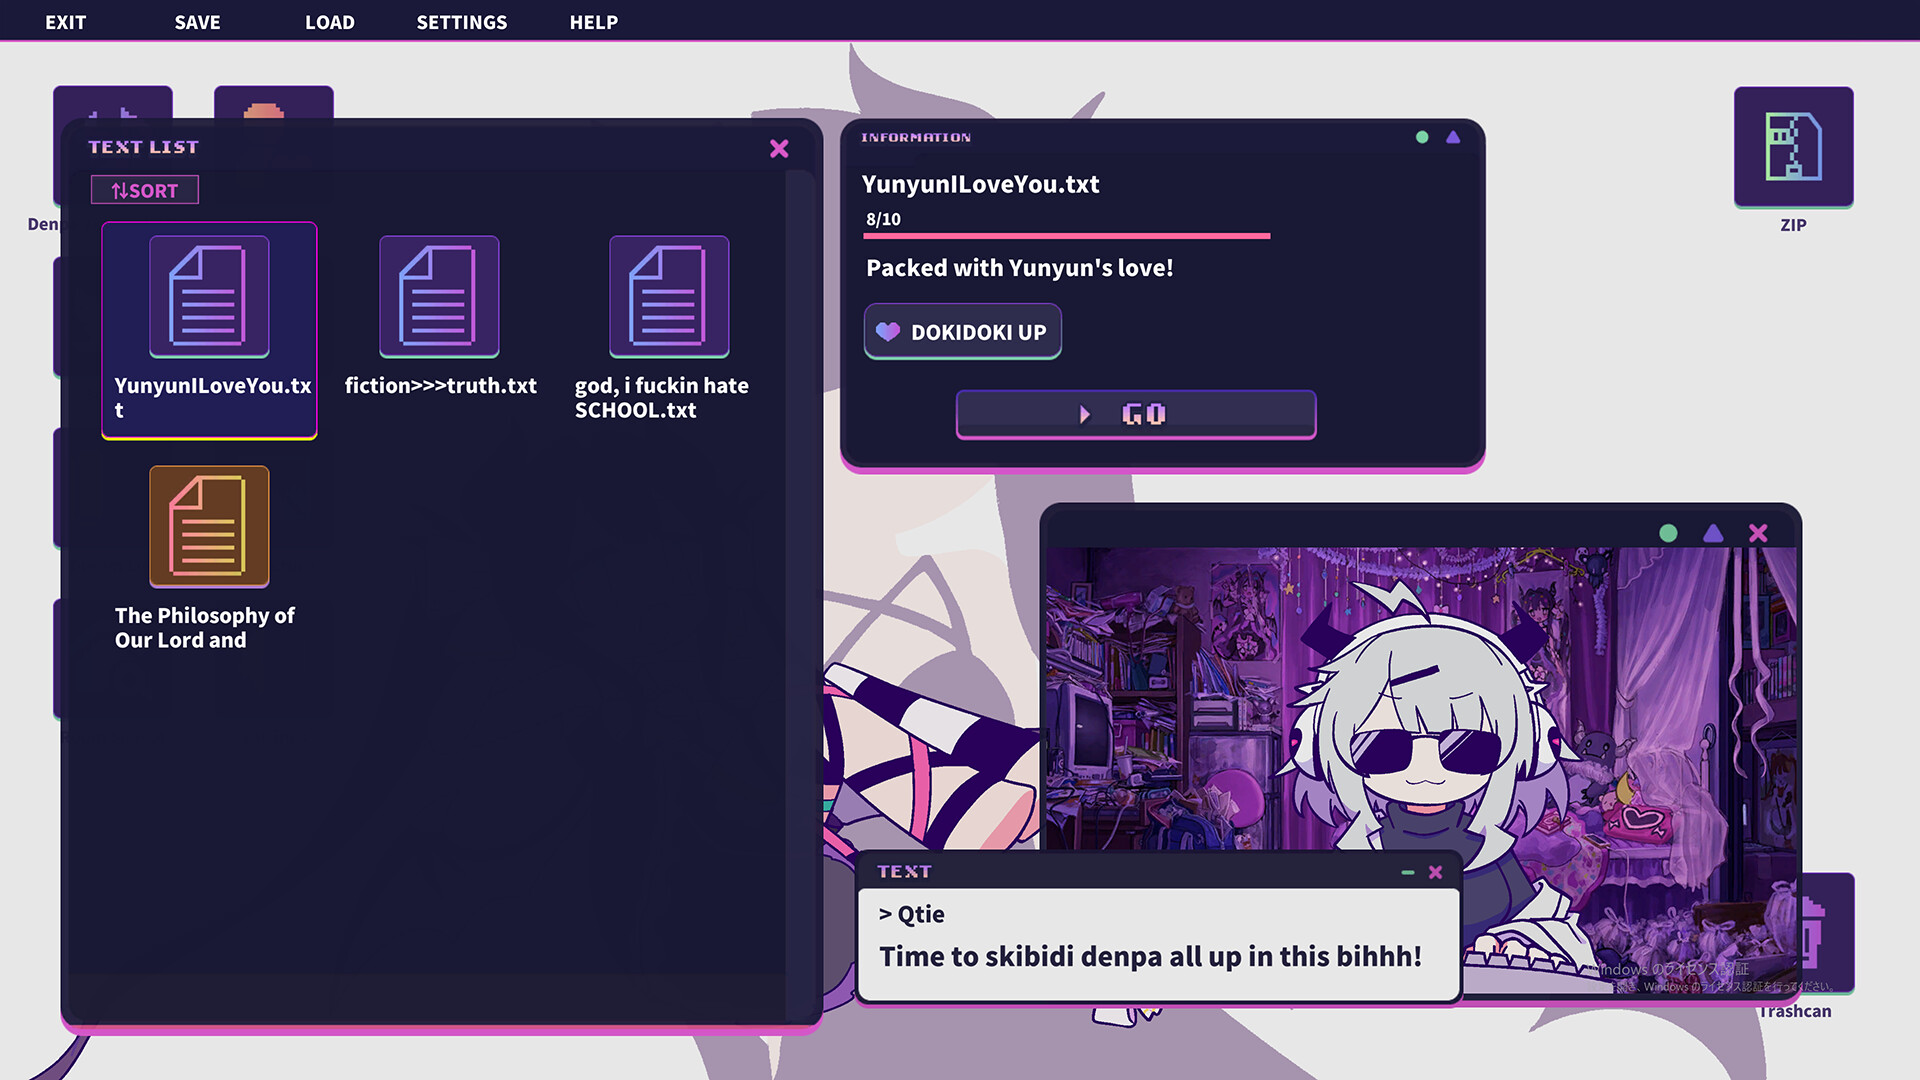Click the heart icon inside DOKIDOKI UP
1920x1080 pixels.
[889, 331]
